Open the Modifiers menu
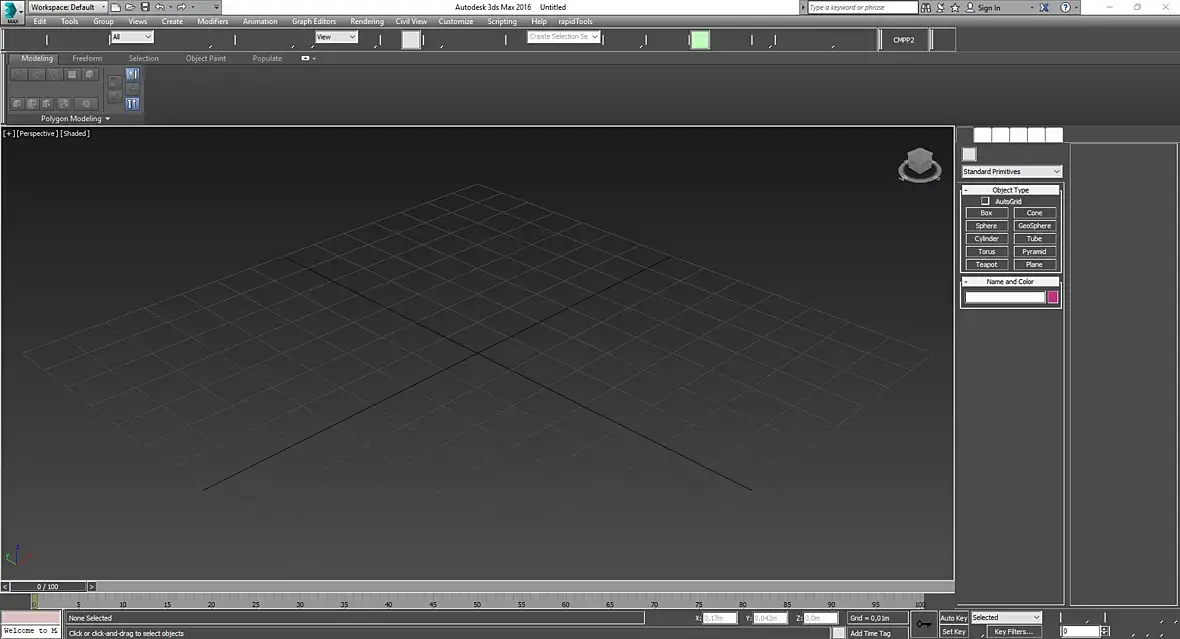Viewport: 1180px width, 639px height. click(212, 21)
